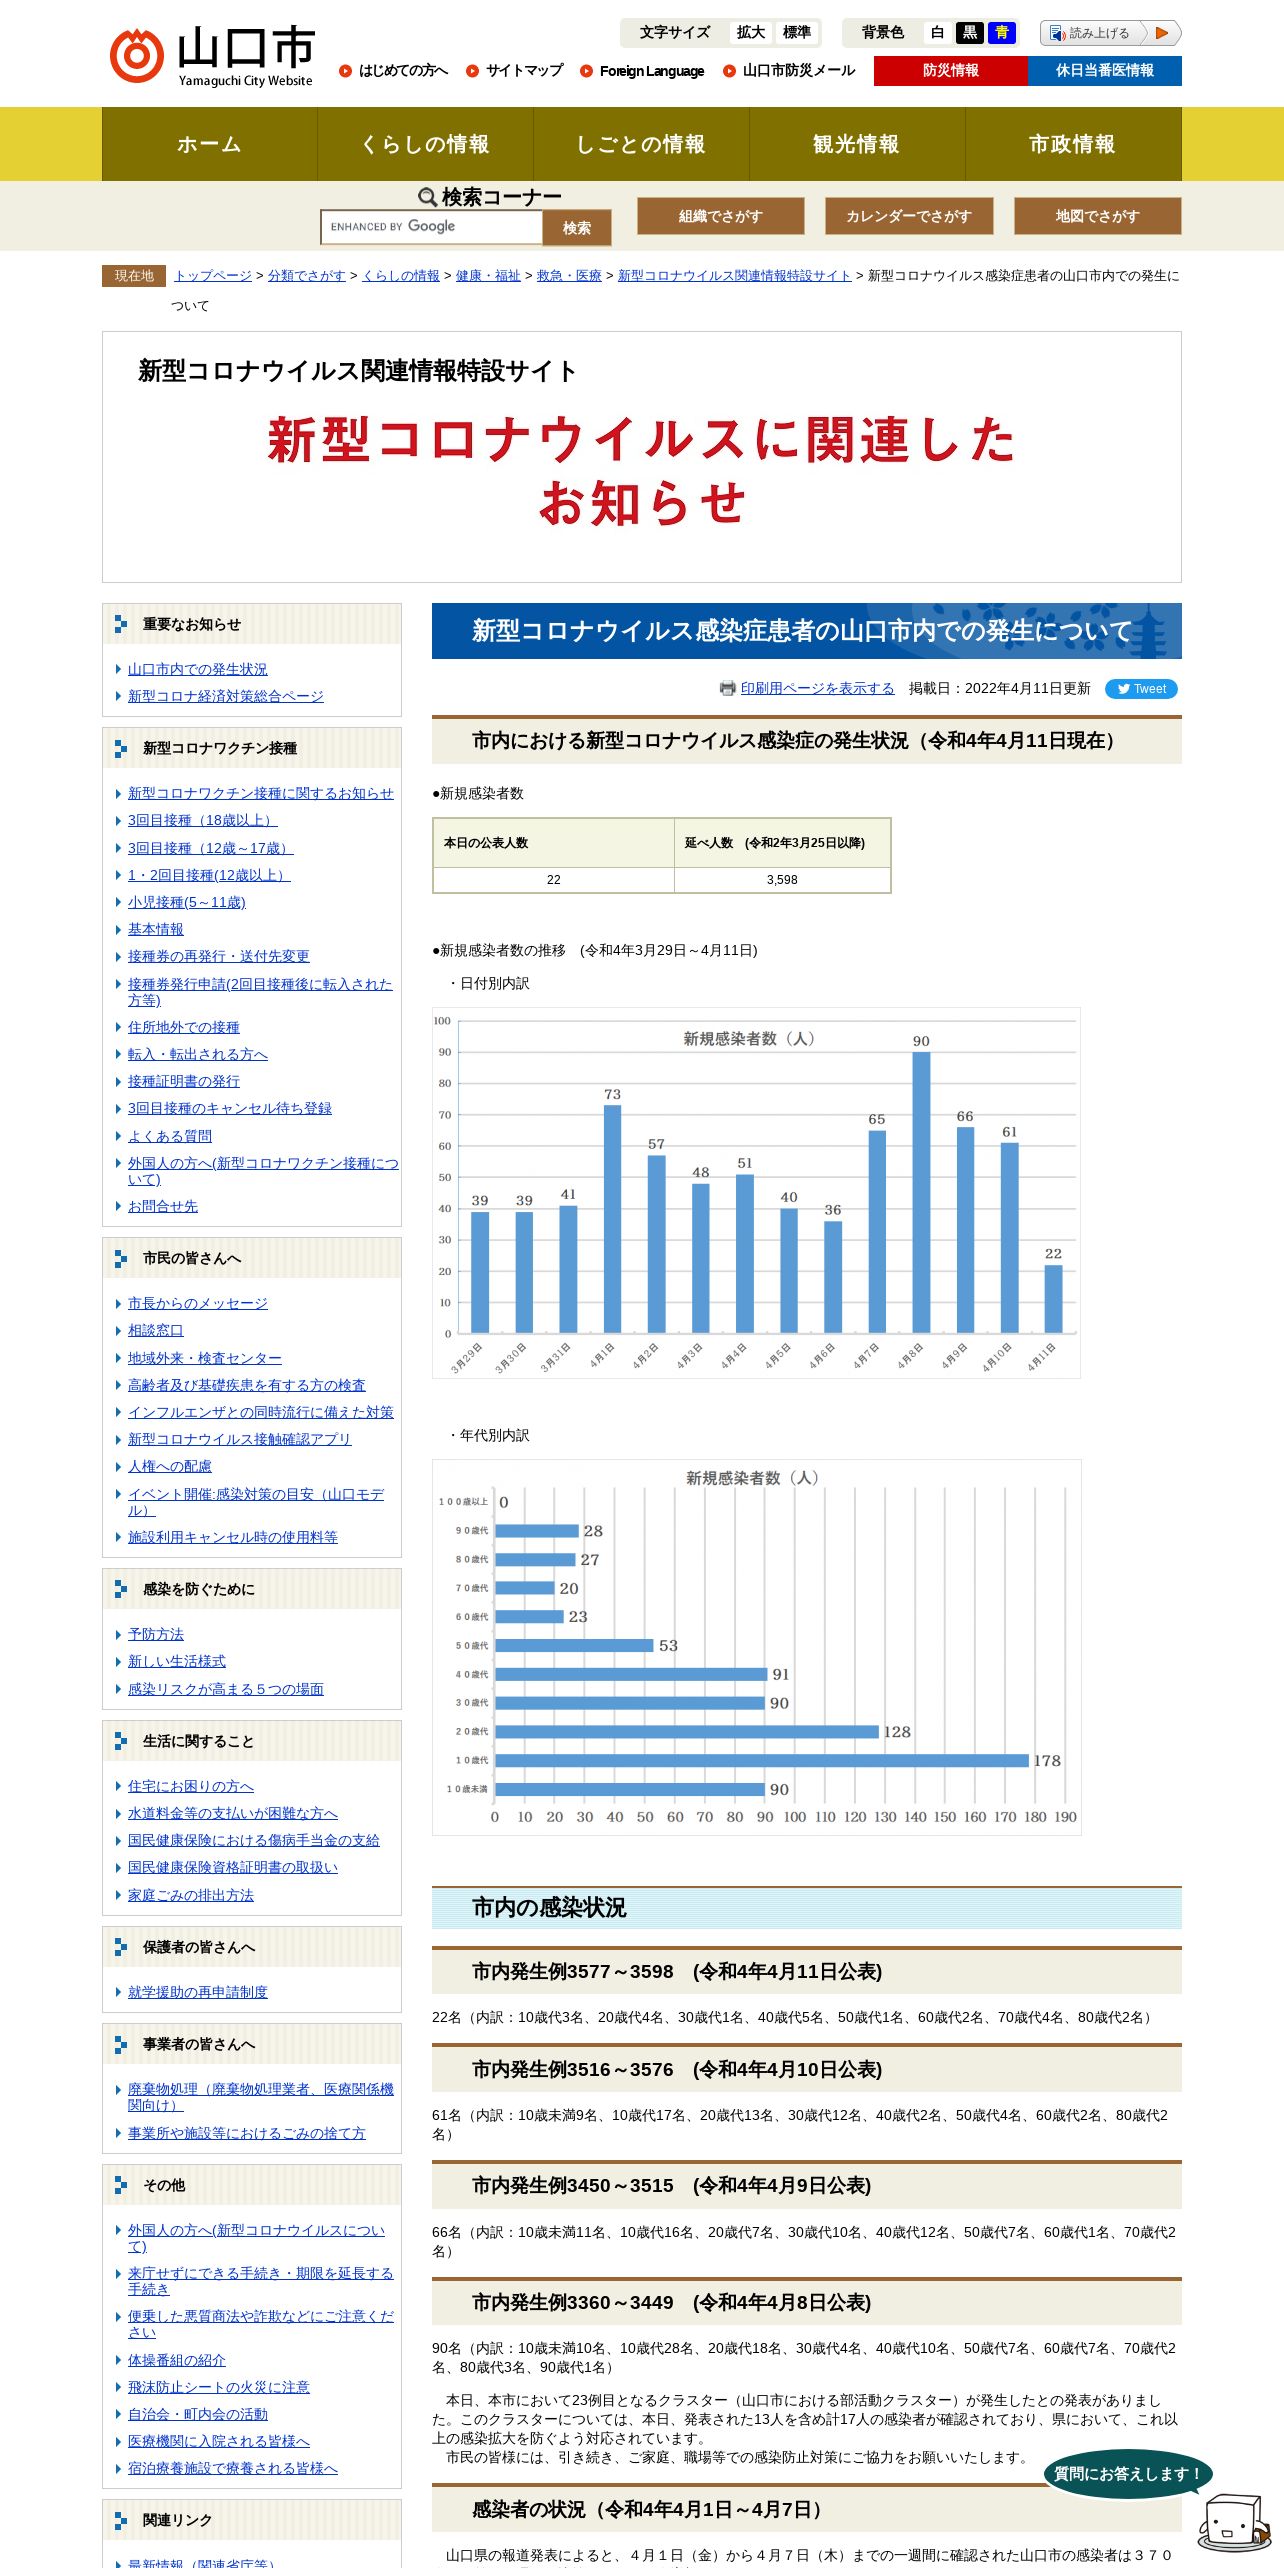Viewport: 1284px width, 2568px height.
Task: Open 予防方法 sidebar link
Action: (156, 1635)
